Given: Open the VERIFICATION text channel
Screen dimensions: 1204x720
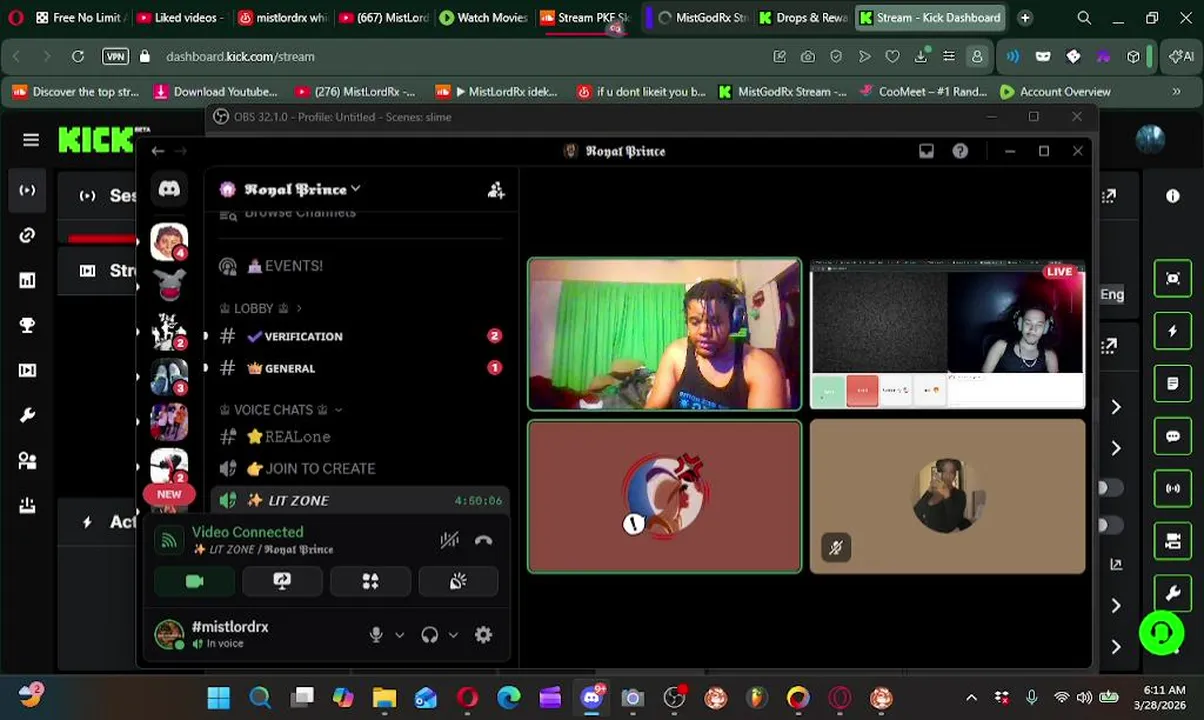Looking at the screenshot, I should tap(358, 337).
